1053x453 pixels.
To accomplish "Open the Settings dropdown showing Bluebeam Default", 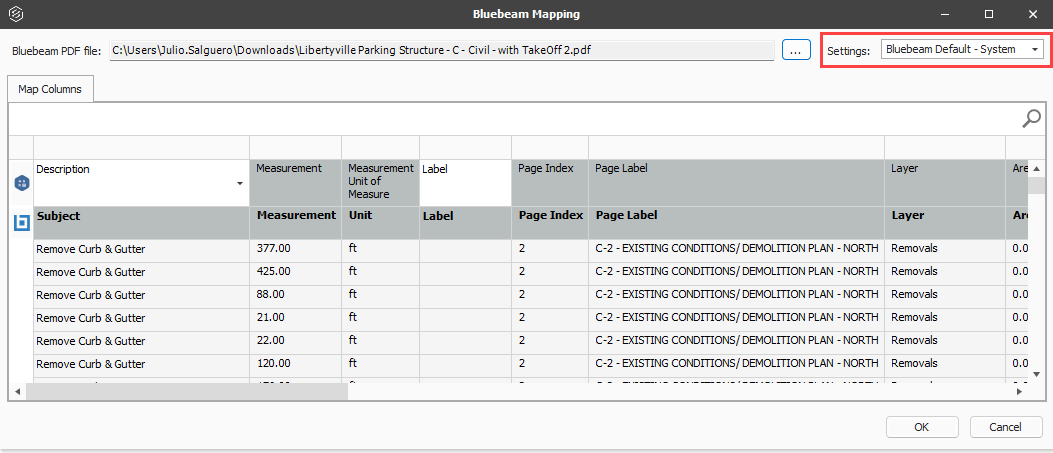I will coord(962,49).
